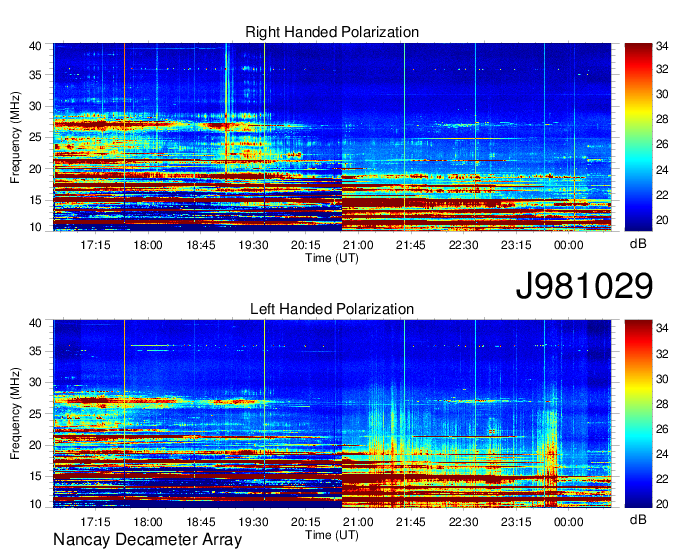Click the 17:15 tick of Left Handed plot
The width and height of the screenshot is (680, 552).
95,522
